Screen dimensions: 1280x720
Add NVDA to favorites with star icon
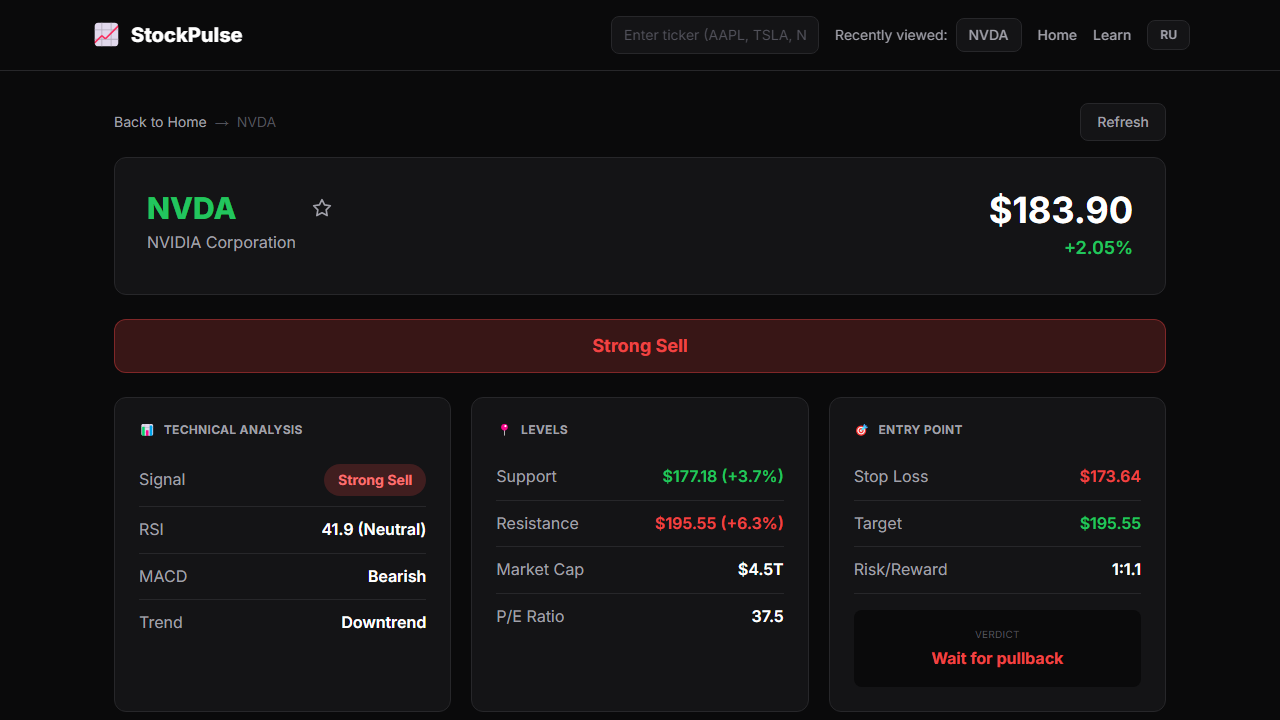coord(322,208)
